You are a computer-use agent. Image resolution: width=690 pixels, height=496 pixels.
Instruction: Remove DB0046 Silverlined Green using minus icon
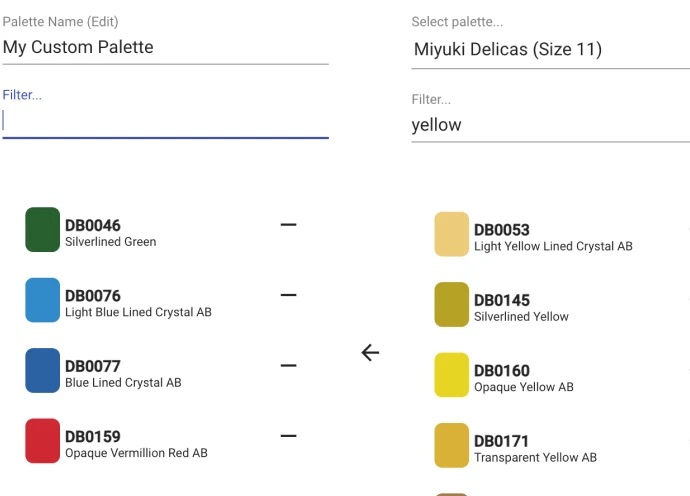coord(288,225)
